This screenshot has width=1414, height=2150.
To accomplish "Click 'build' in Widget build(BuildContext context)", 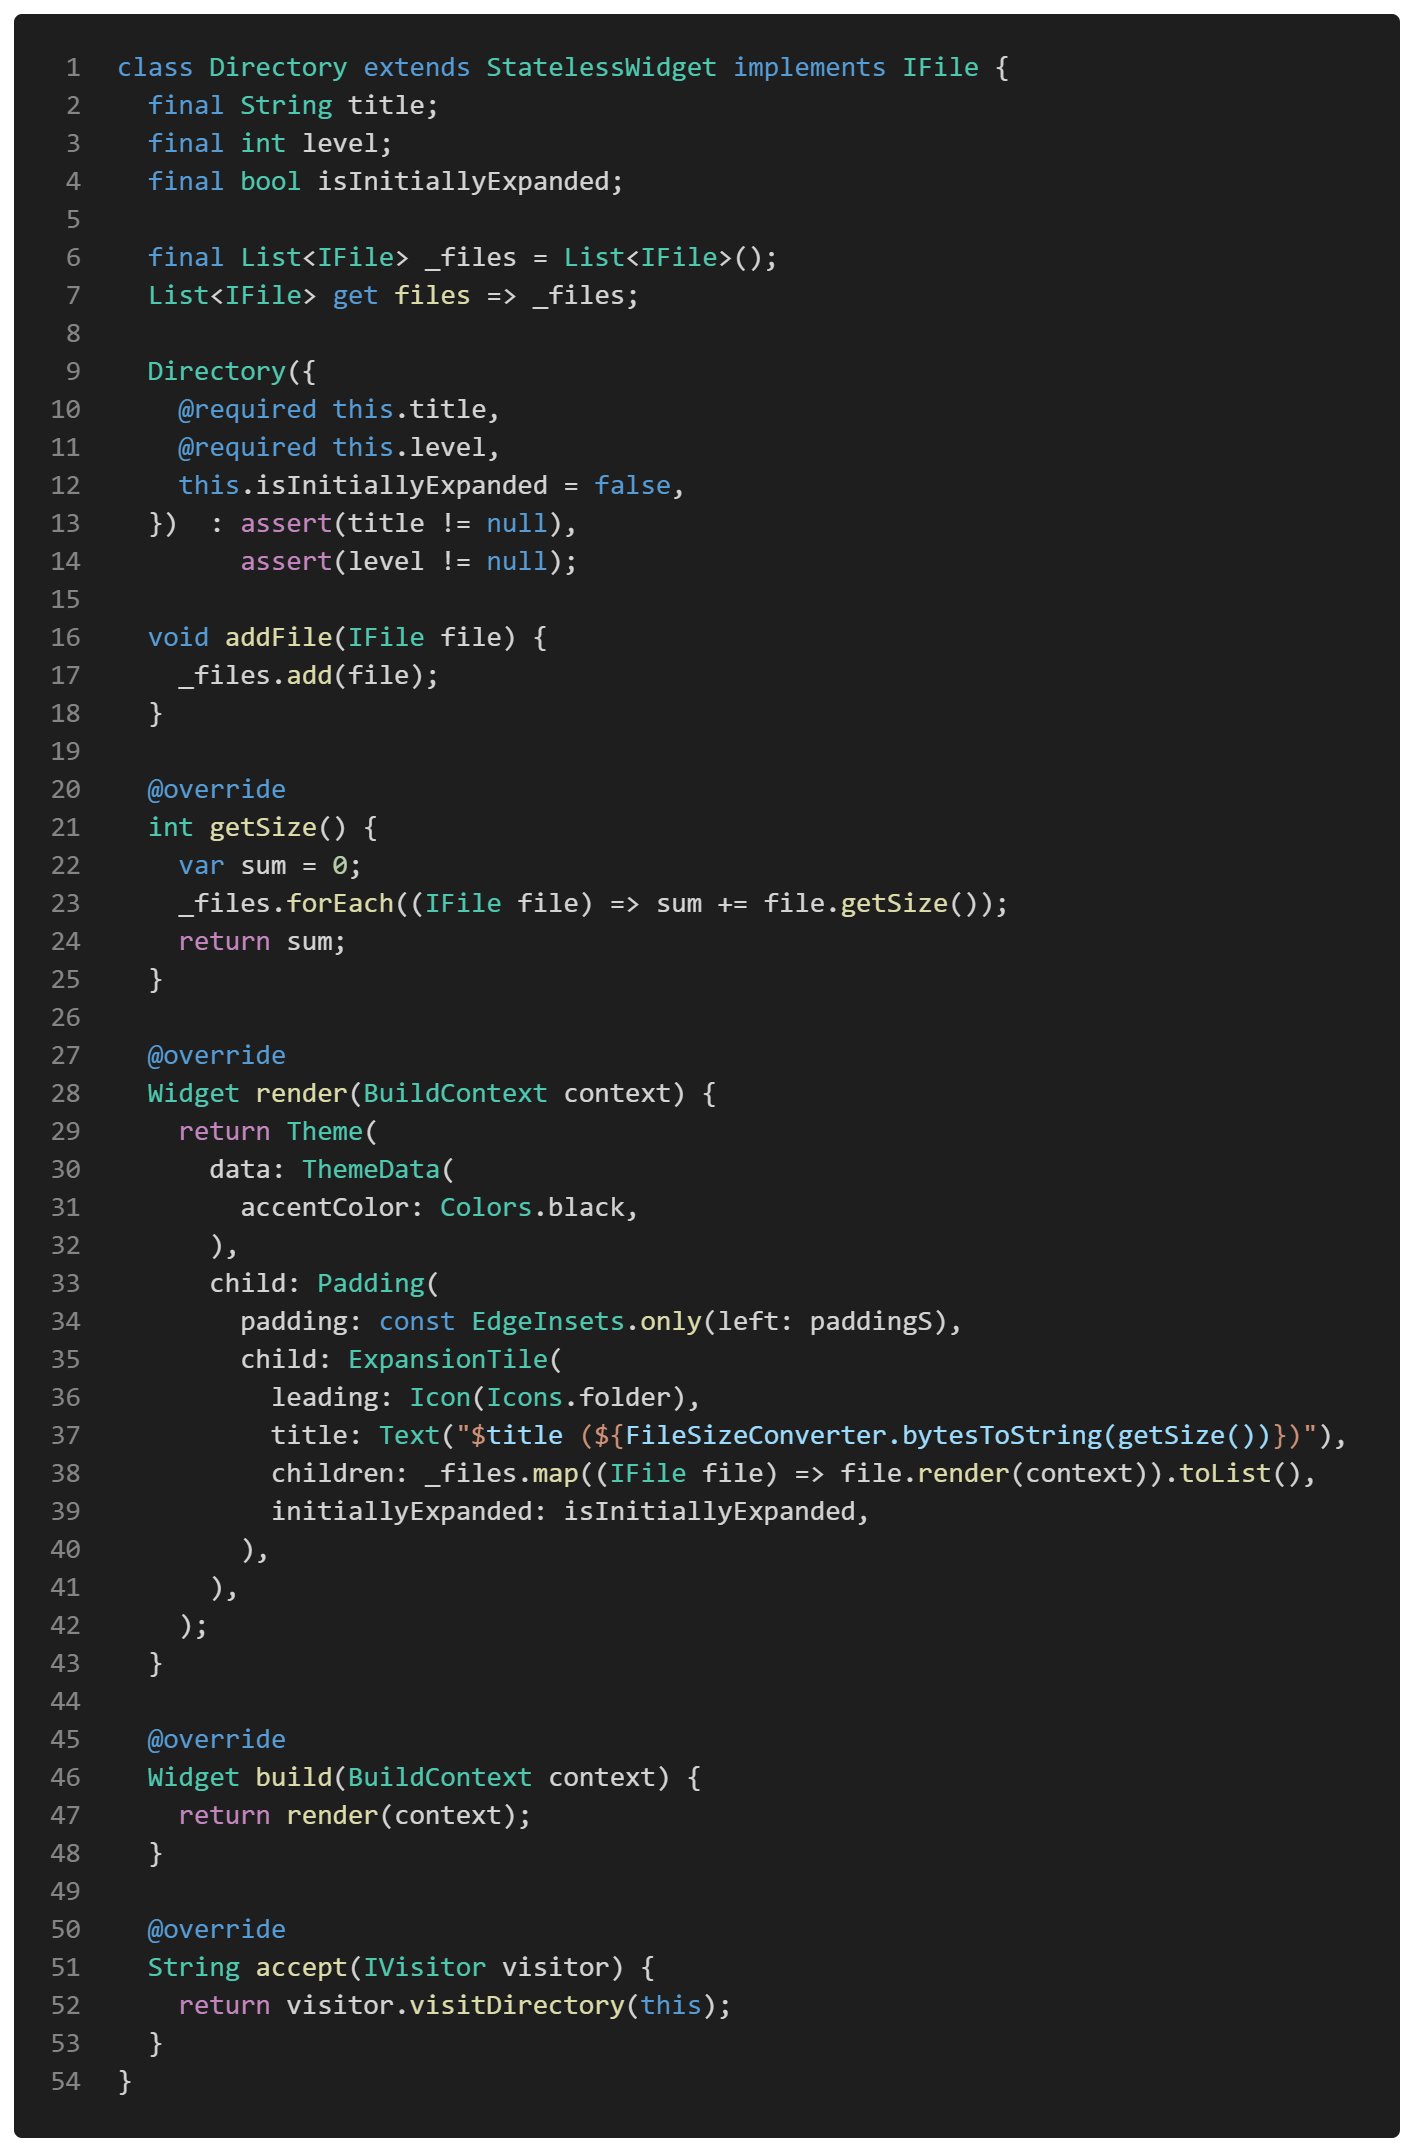I will (x=294, y=1778).
